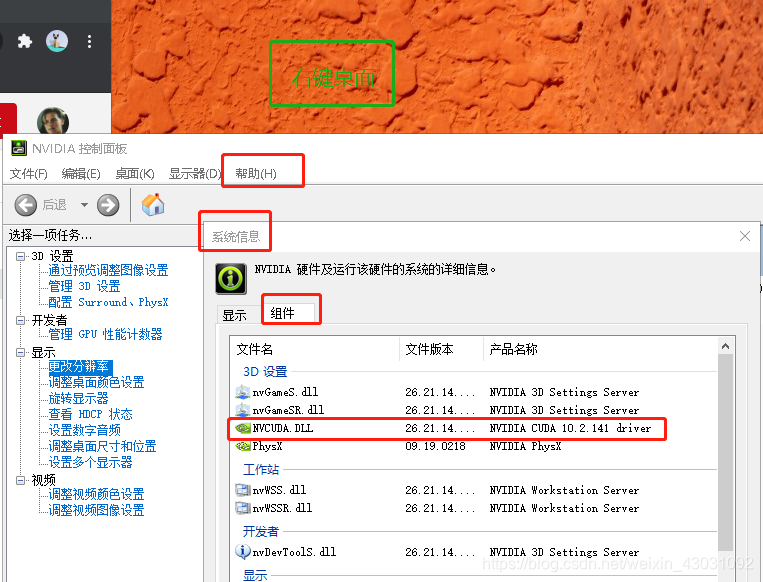Open 设置多个显示器 task
The height and width of the screenshot is (582, 763).
[90, 462]
